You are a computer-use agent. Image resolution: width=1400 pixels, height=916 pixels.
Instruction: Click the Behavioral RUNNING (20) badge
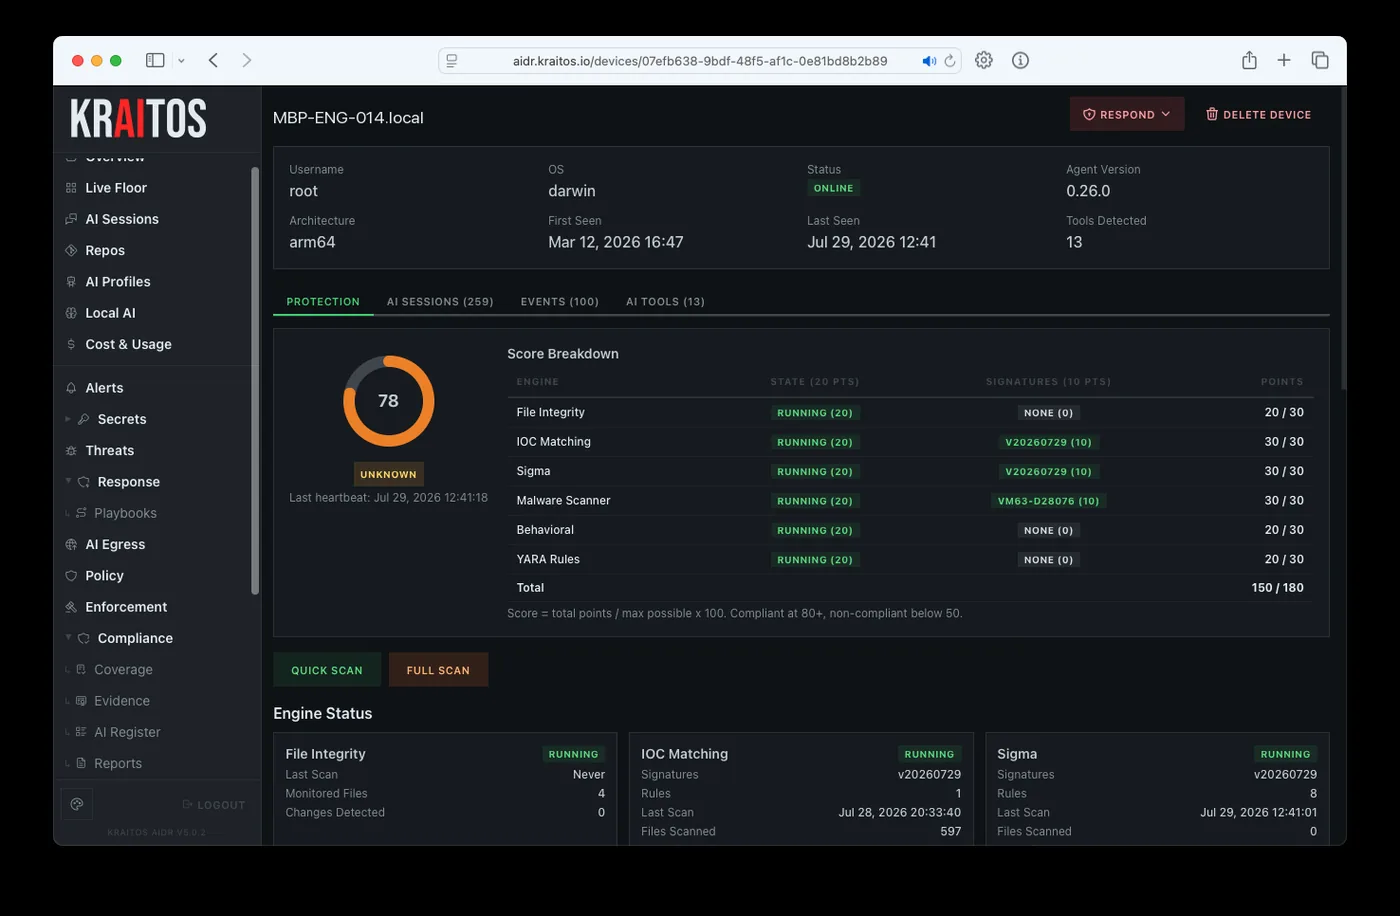(815, 530)
